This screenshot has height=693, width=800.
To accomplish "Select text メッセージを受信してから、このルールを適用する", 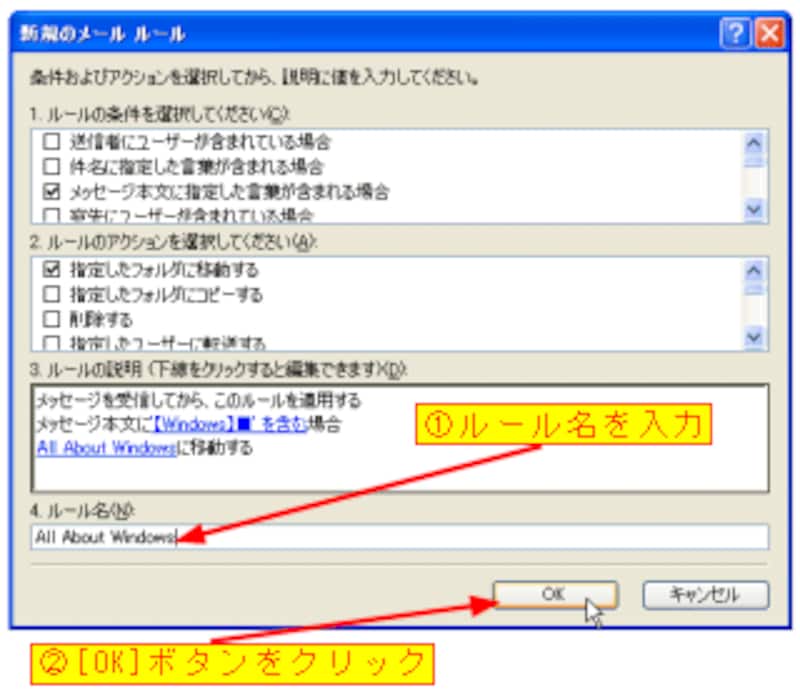I will pos(198,401).
